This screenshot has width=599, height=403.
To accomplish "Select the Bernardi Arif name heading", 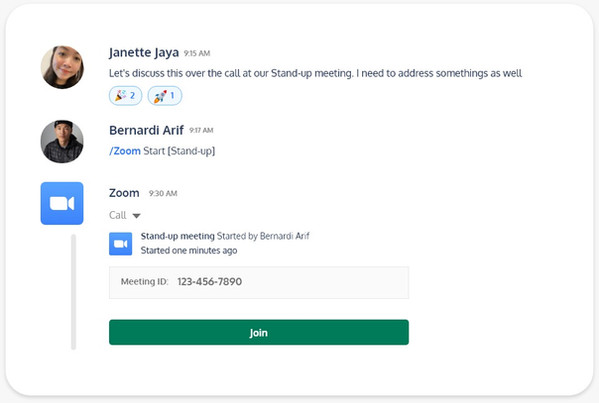I will (x=146, y=130).
